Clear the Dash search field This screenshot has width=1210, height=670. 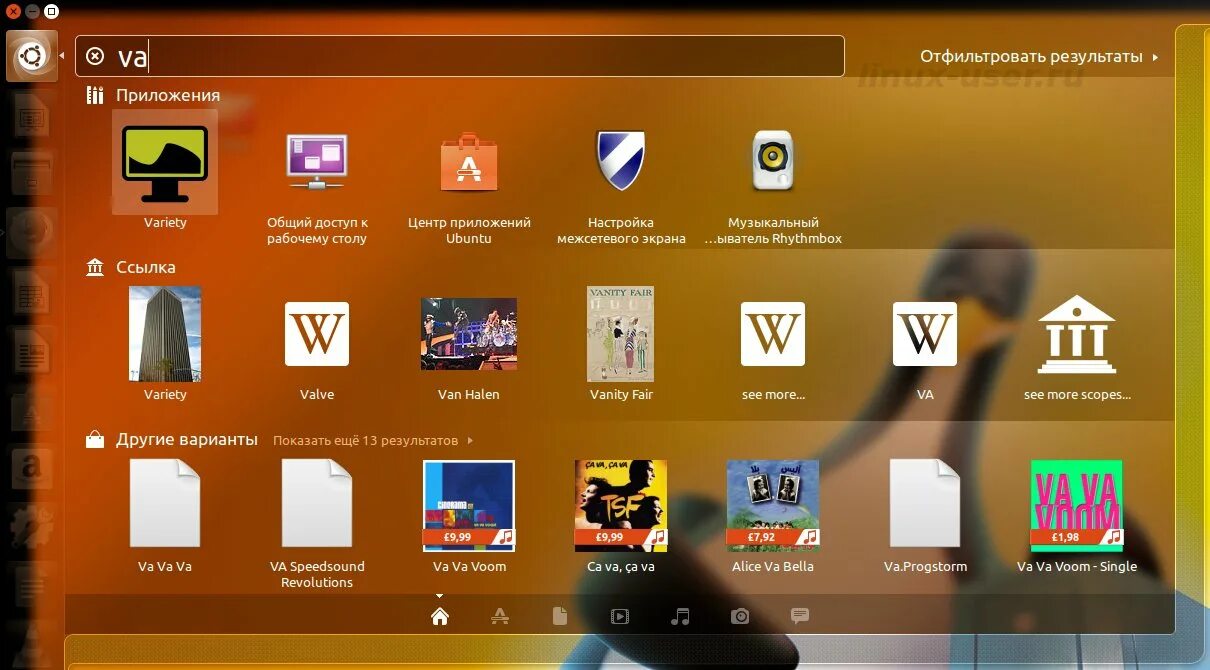[95, 56]
